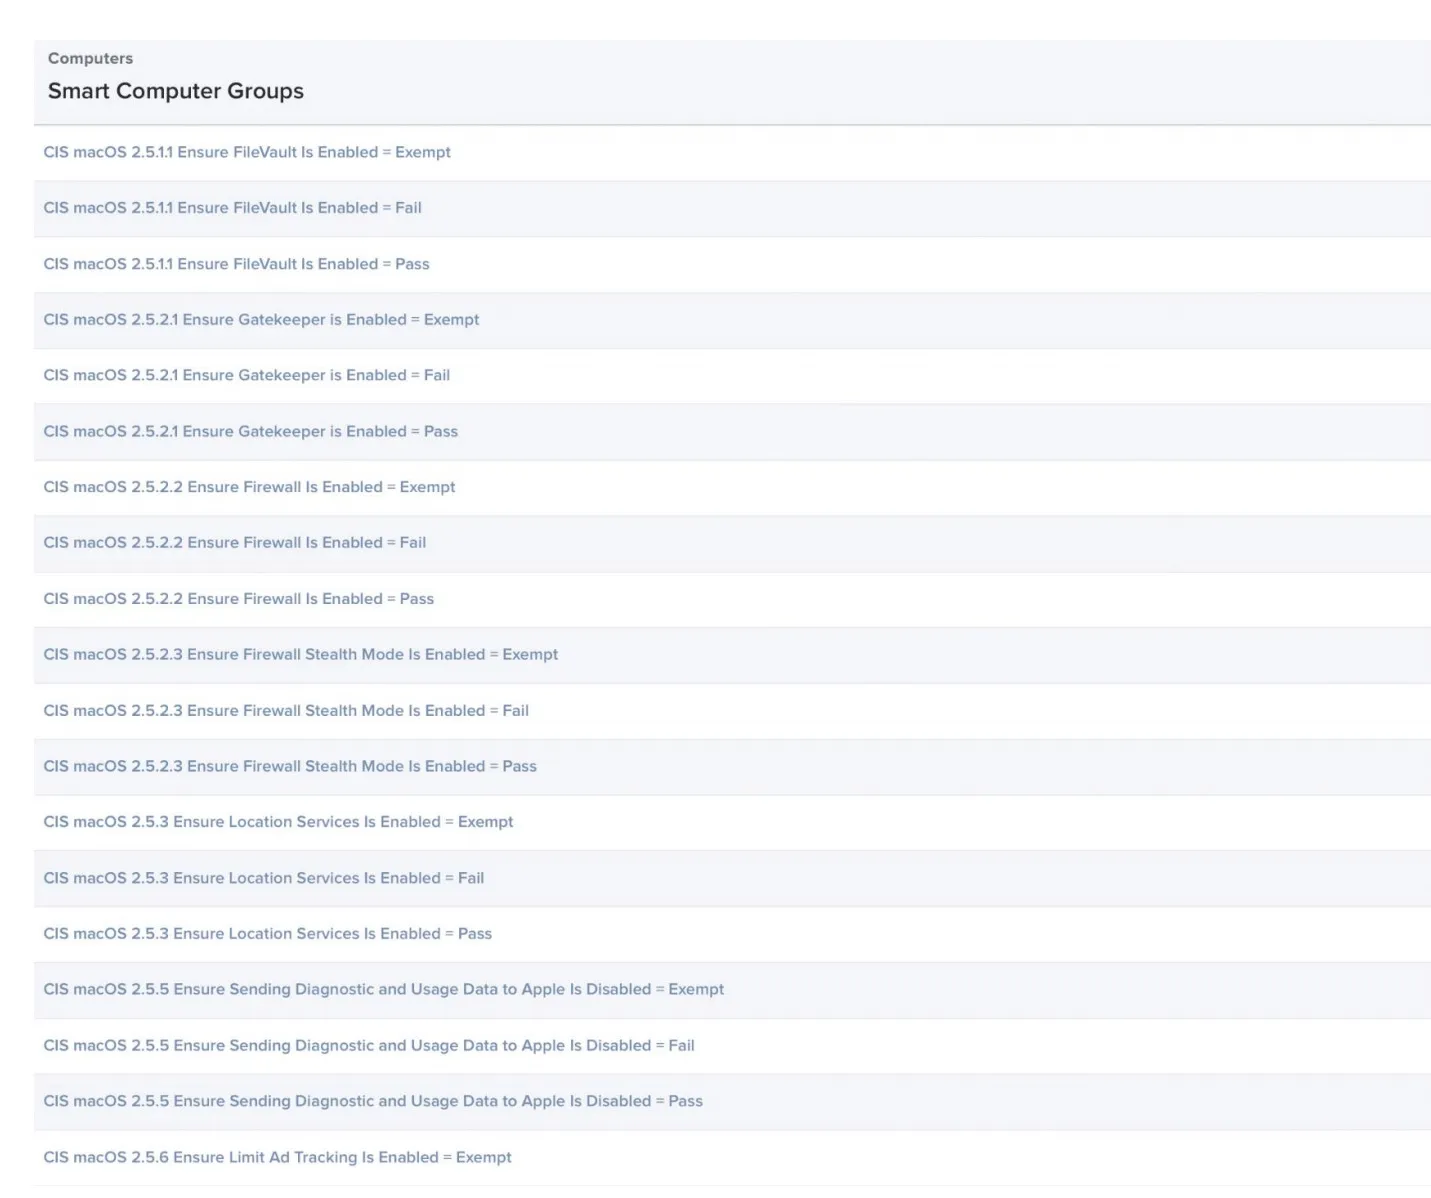
Task: Open Location Services Is Enabled = Exempt group
Action: tap(278, 821)
